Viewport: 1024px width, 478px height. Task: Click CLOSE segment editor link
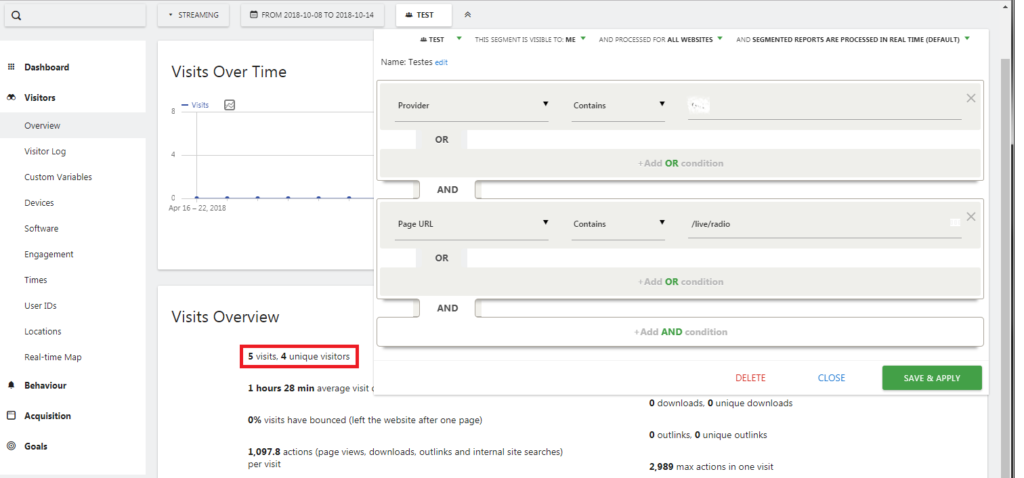[x=831, y=378]
